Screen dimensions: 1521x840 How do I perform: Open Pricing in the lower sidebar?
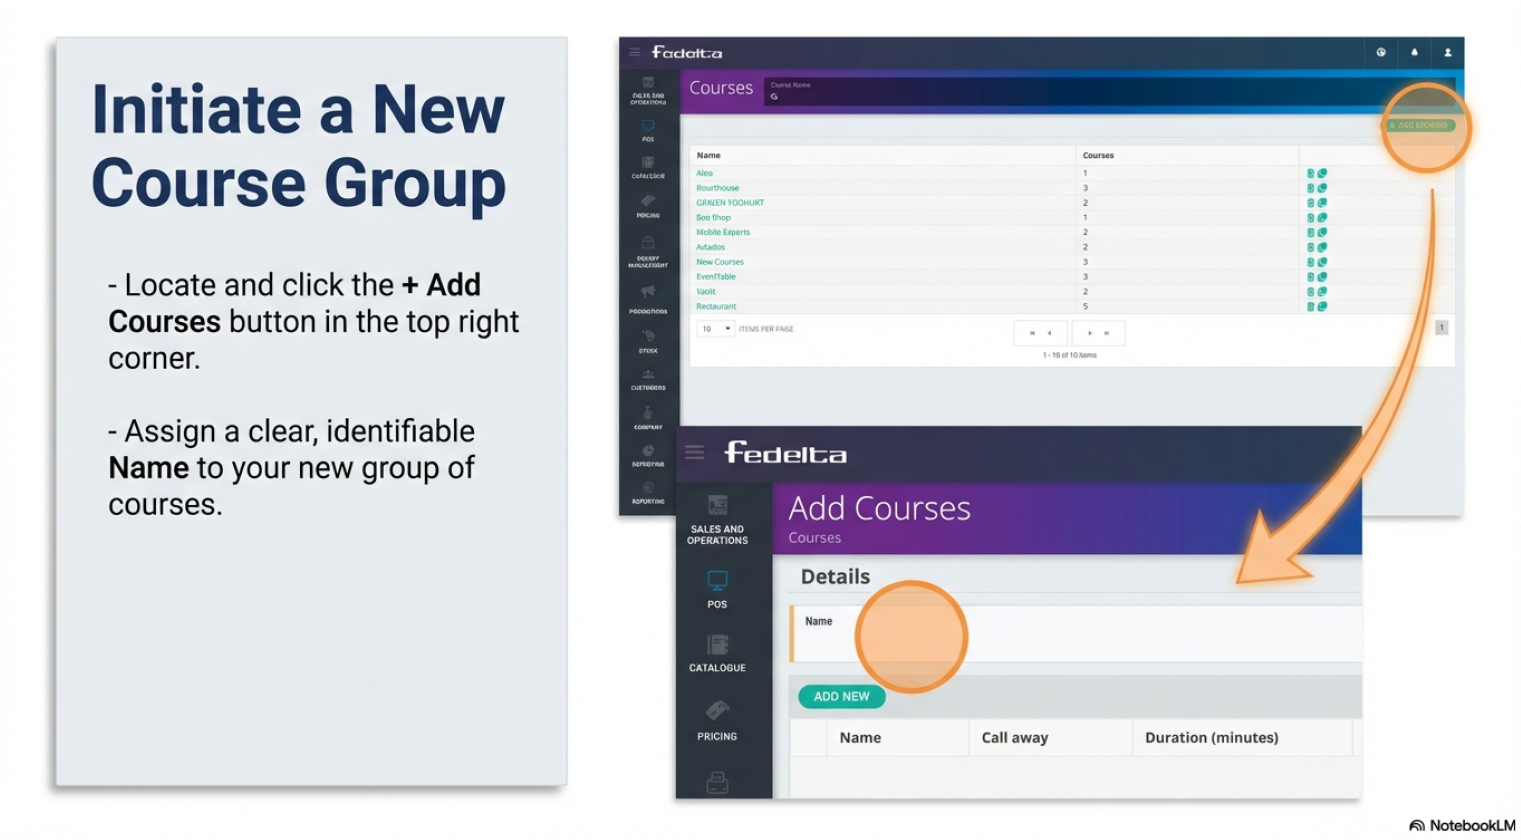(717, 721)
